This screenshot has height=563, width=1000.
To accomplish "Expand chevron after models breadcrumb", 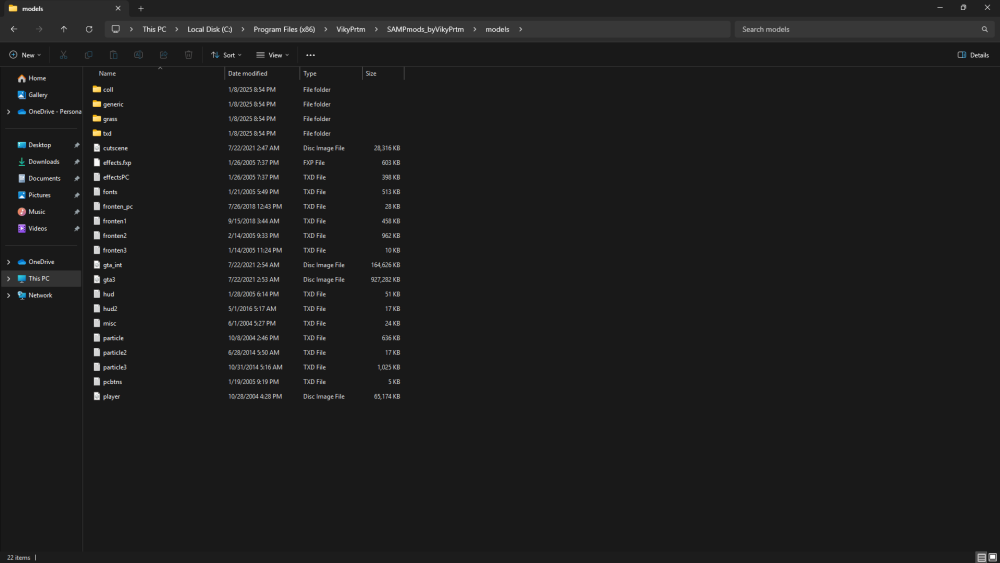I will click(x=520, y=29).
